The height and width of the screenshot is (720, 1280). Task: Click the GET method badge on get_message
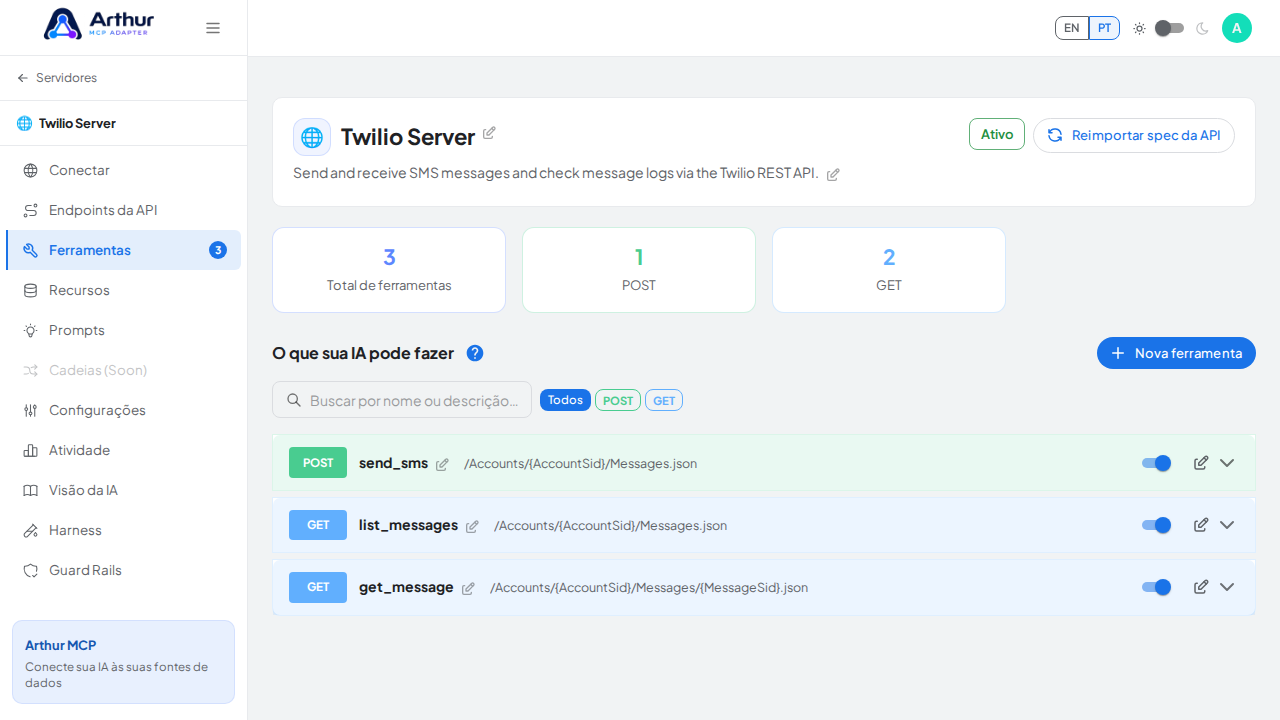coord(318,587)
